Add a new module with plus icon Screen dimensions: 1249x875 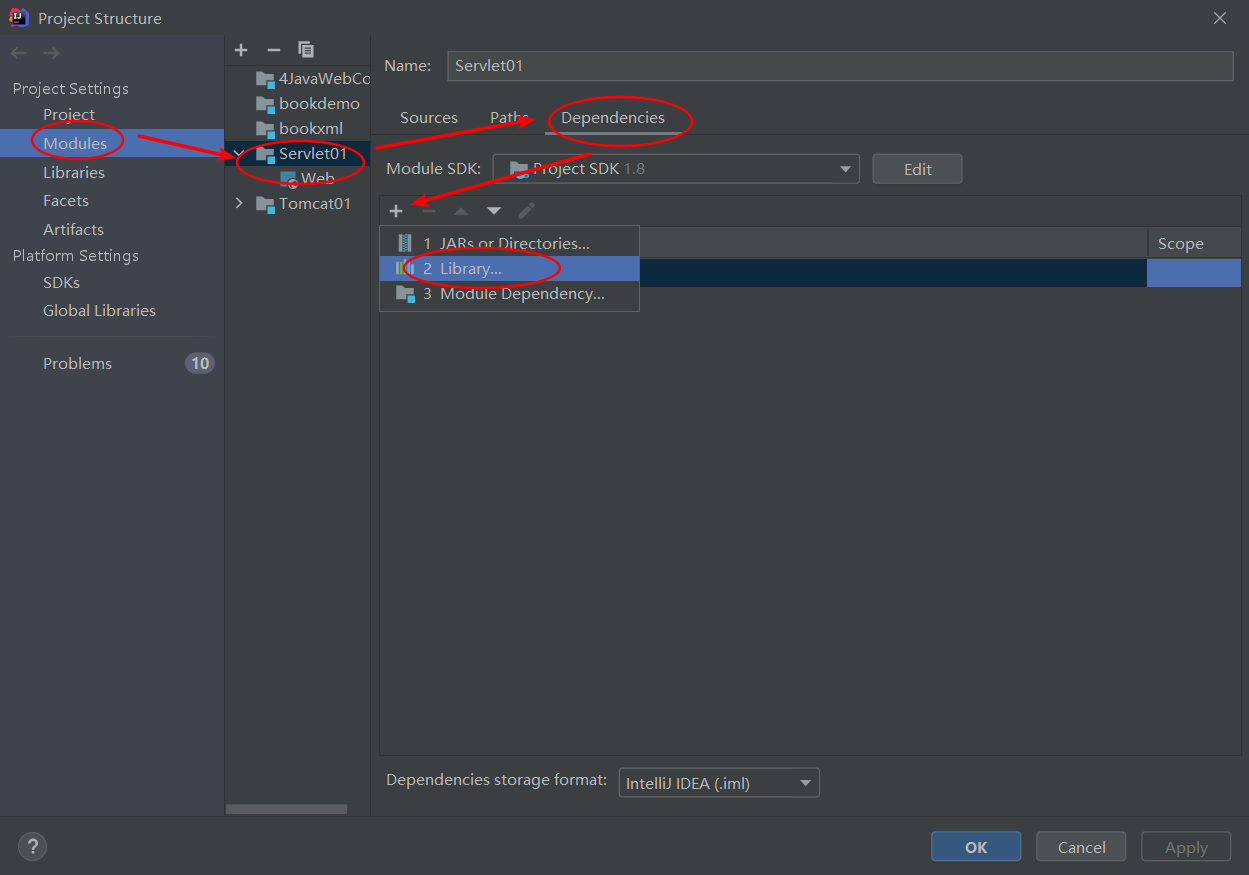click(241, 49)
